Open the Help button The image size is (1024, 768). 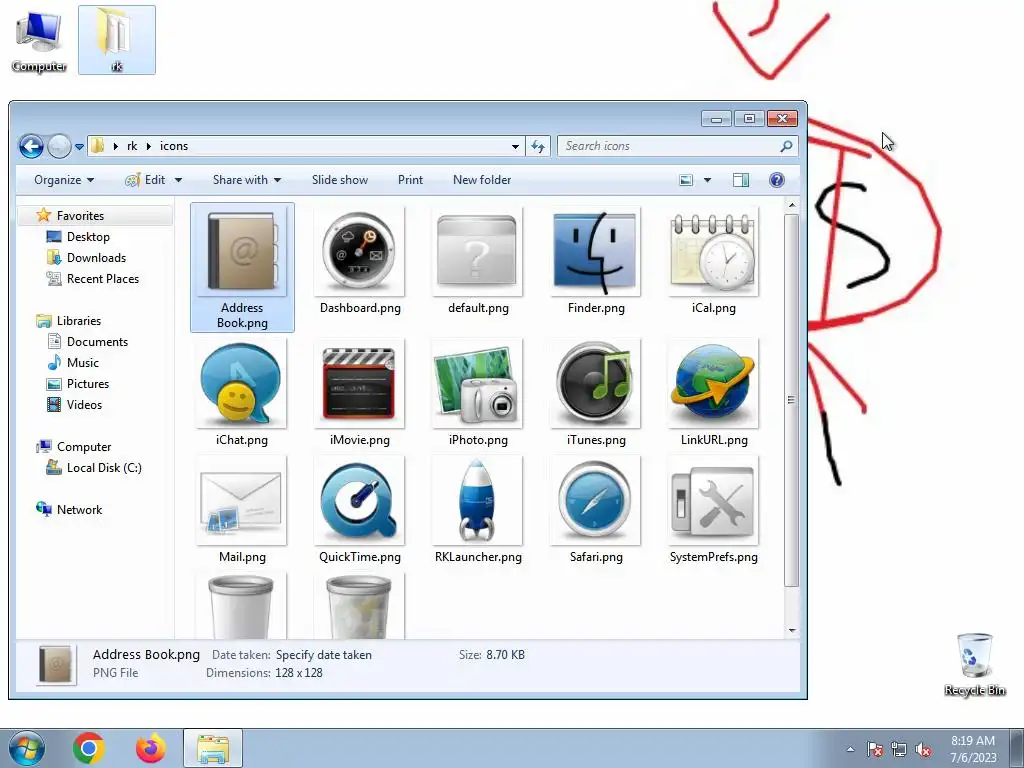point(776,180)
